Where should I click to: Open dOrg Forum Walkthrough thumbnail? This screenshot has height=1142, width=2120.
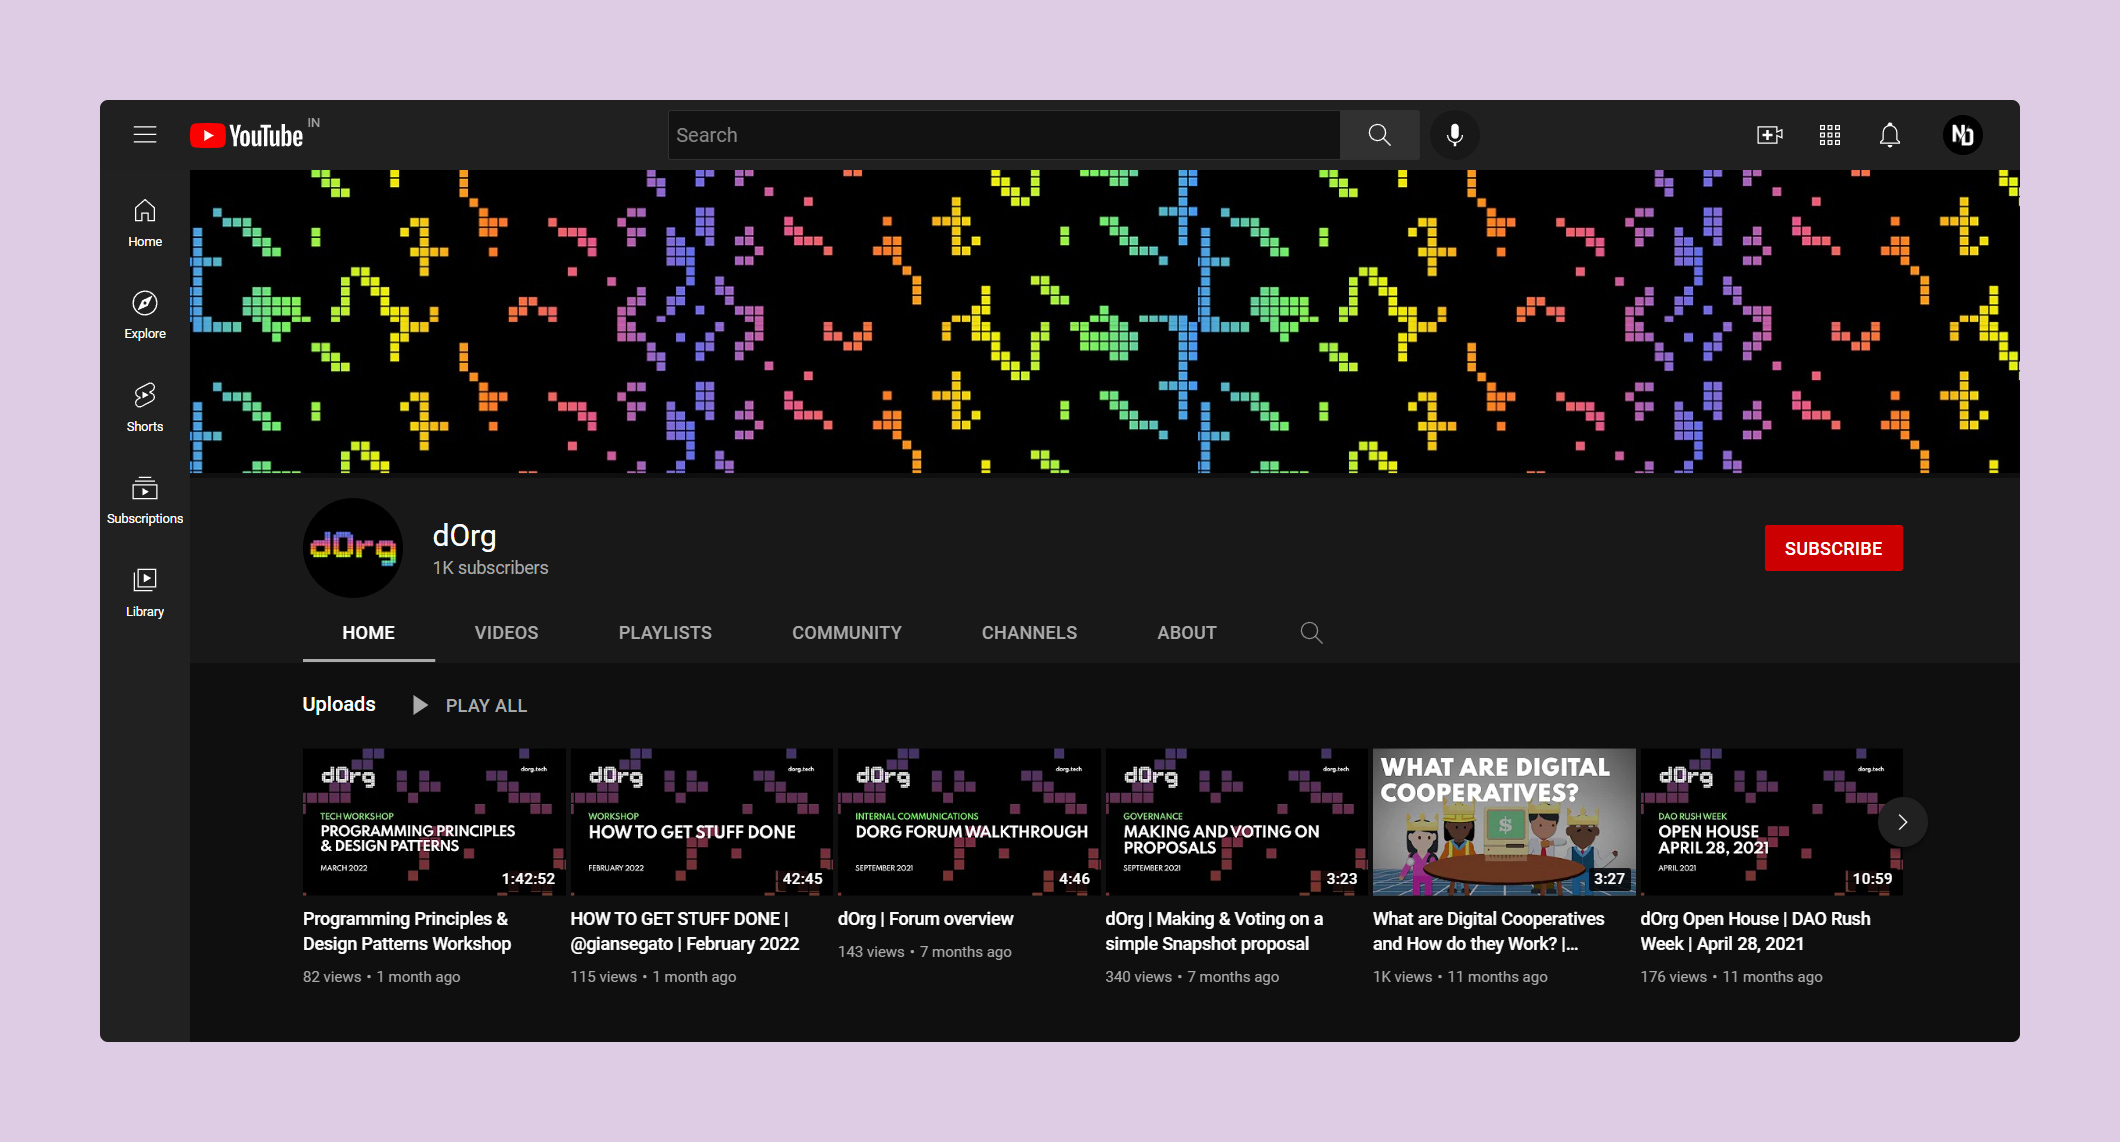969,822
